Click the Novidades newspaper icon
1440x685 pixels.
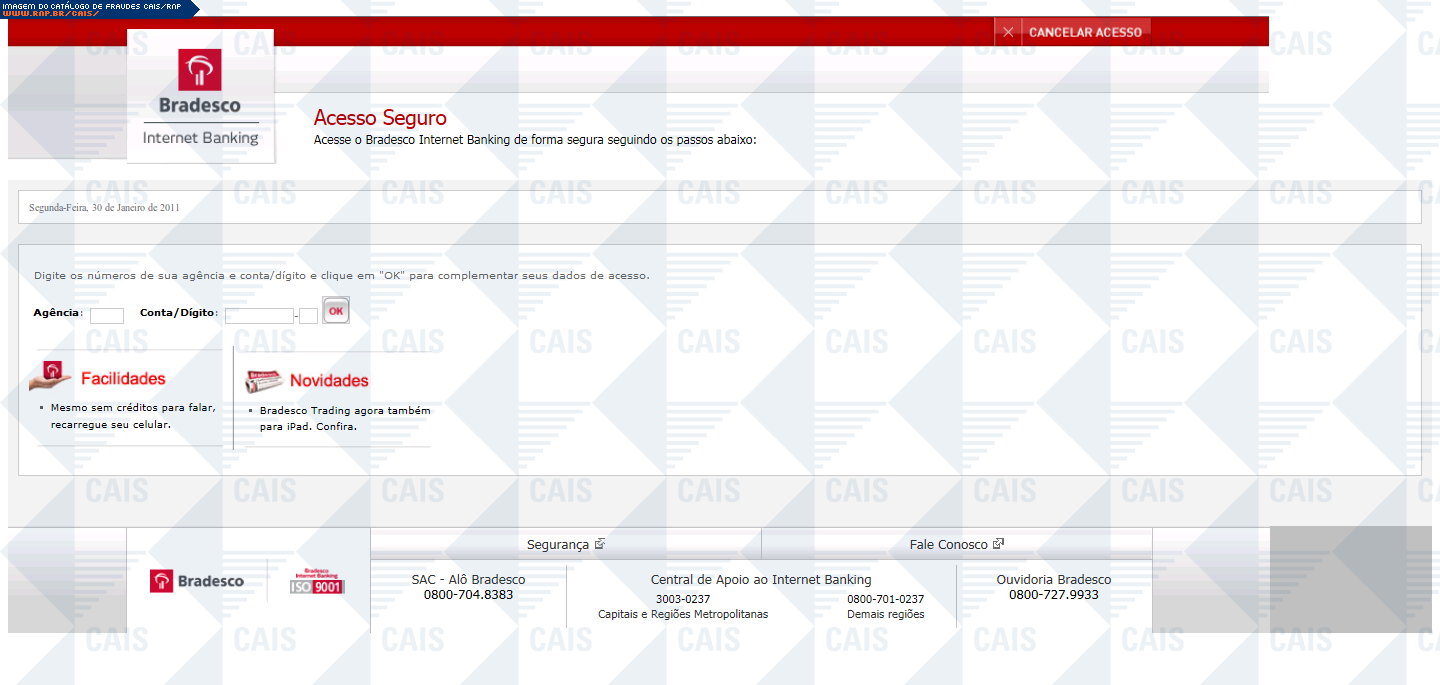pos(264,380)
